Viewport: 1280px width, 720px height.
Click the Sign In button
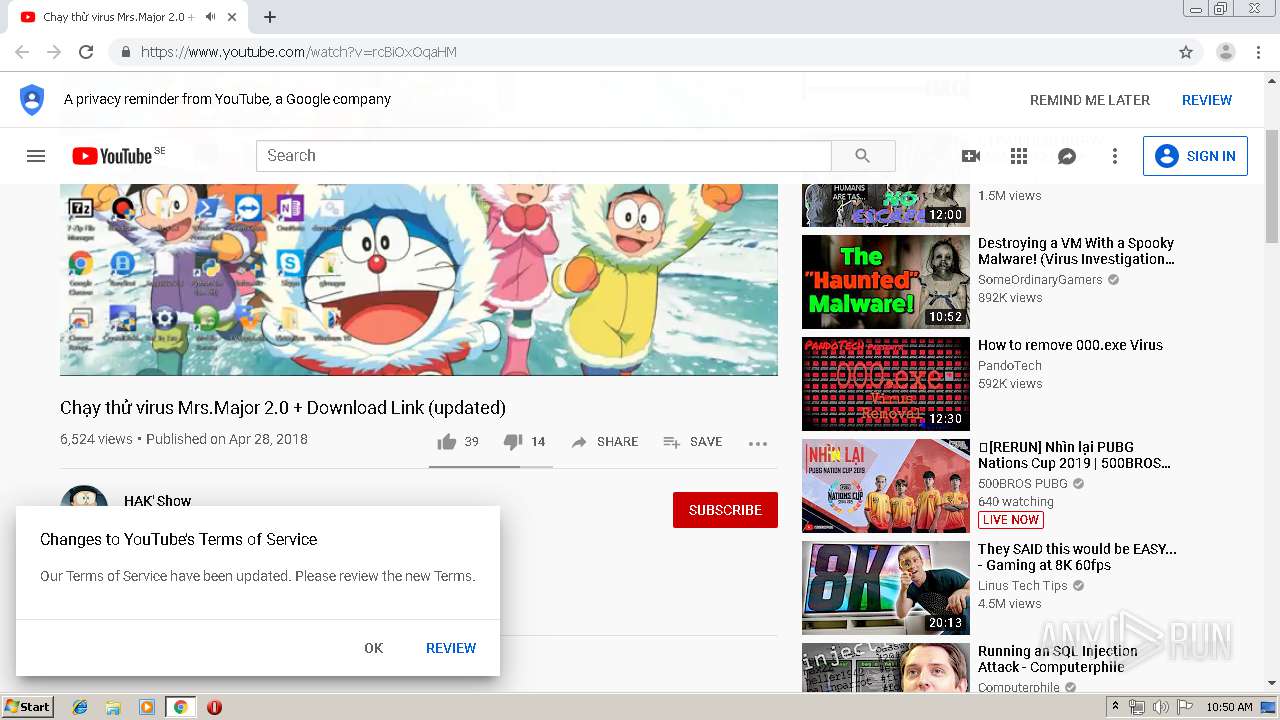(1195, 156)
